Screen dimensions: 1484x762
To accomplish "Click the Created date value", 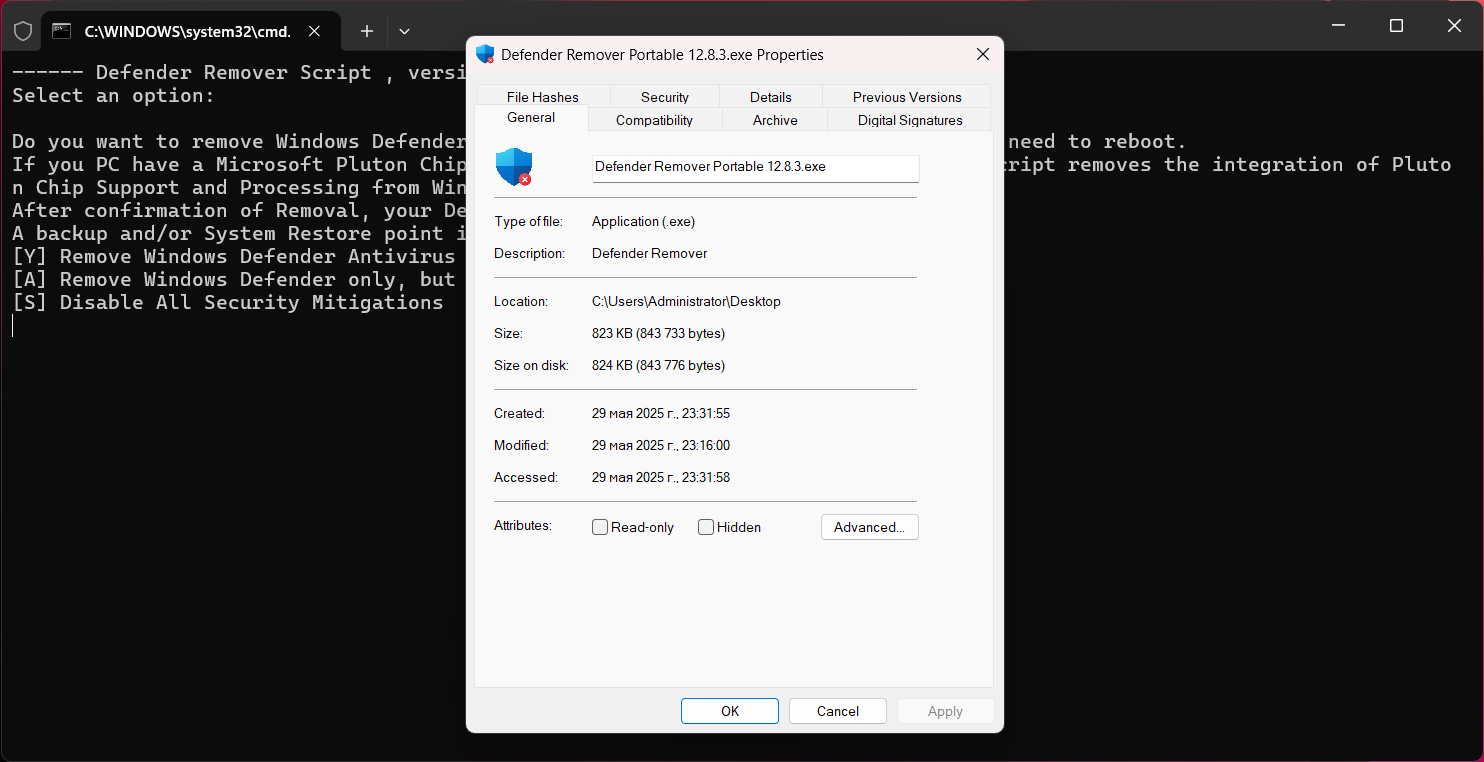I will coord(661,413).
